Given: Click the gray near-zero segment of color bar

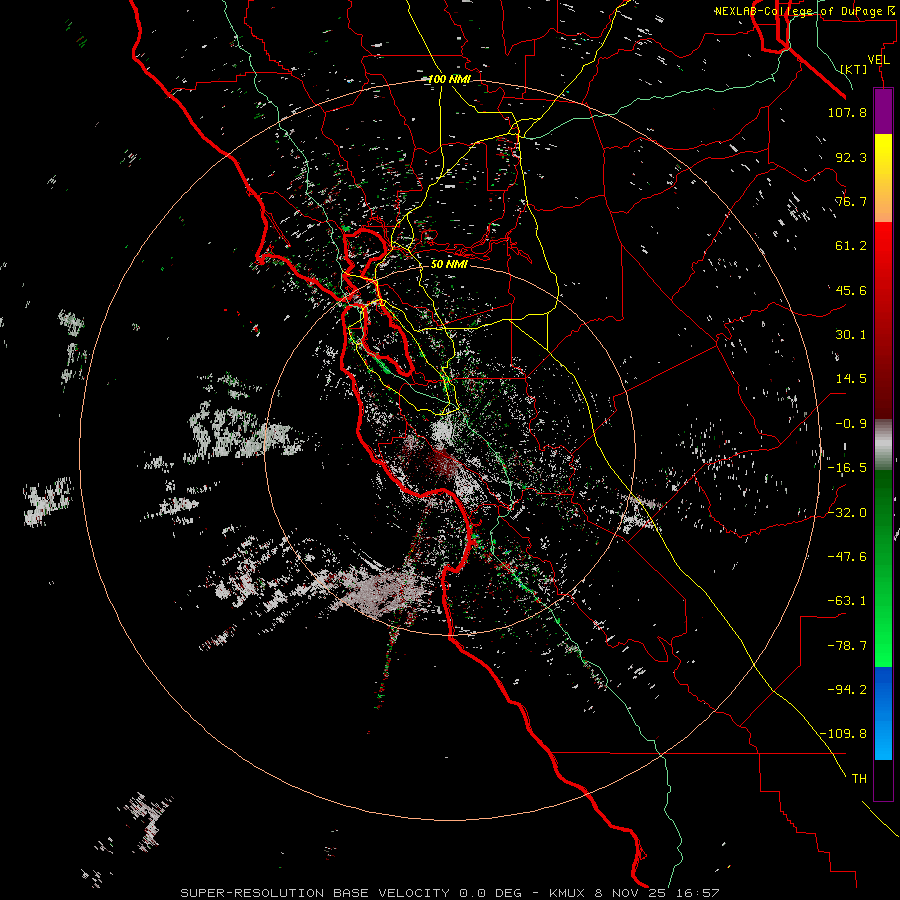Looking at the screenshot, I should click(883, 445).
